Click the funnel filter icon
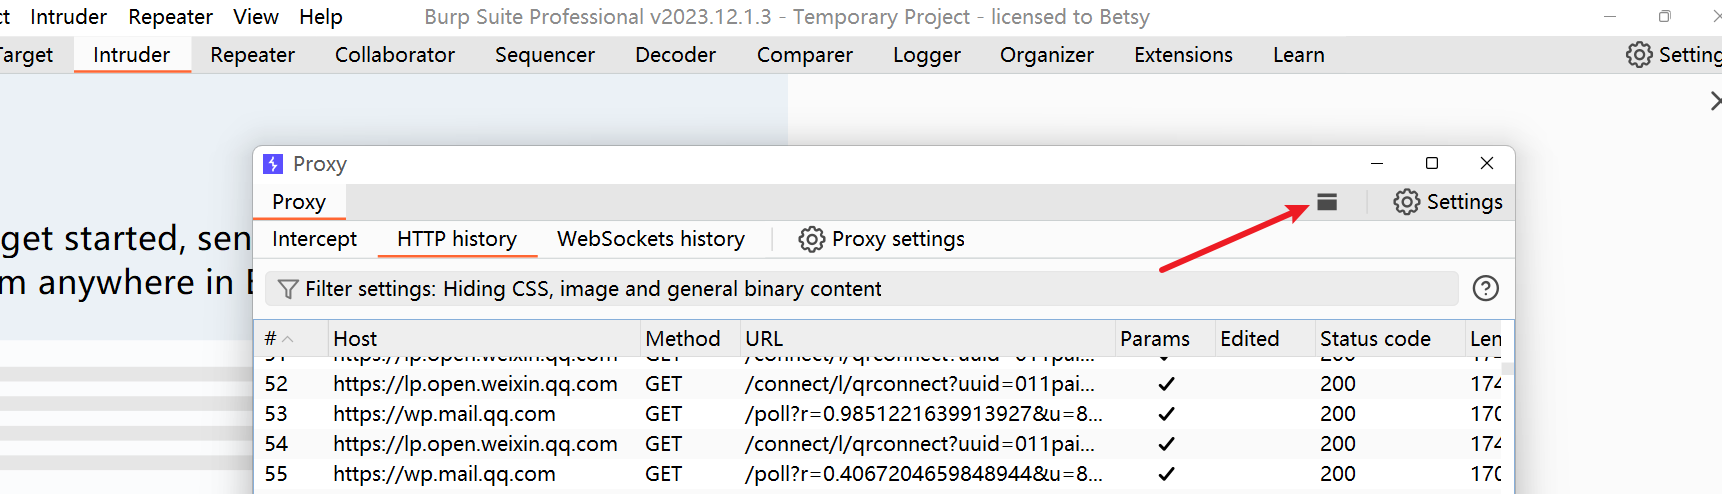Image resolution: width=1722 pixels, height=494 pixels. pos(287,289)
